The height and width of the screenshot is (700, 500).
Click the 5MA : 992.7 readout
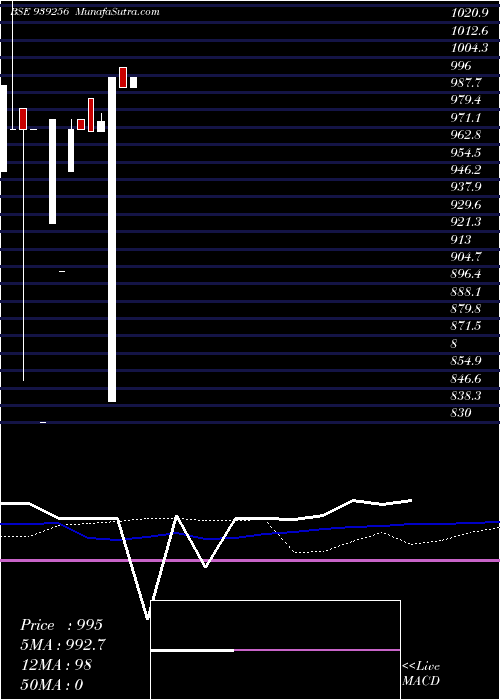tap(63, 645)
